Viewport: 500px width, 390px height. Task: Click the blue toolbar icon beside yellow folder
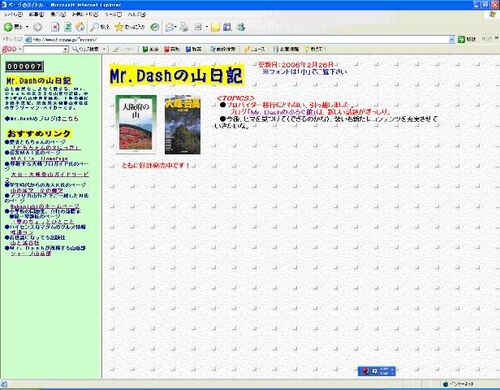pos(228,27)
